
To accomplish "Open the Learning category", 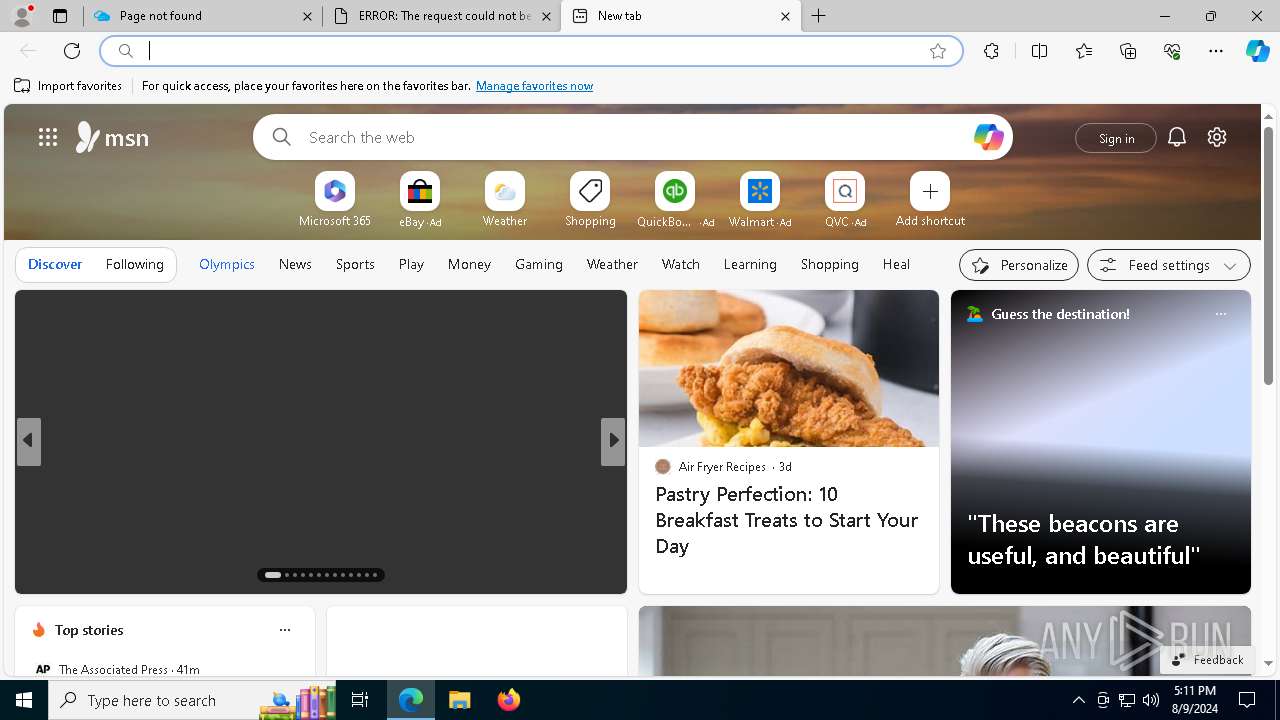I will (x=750, y=264).
